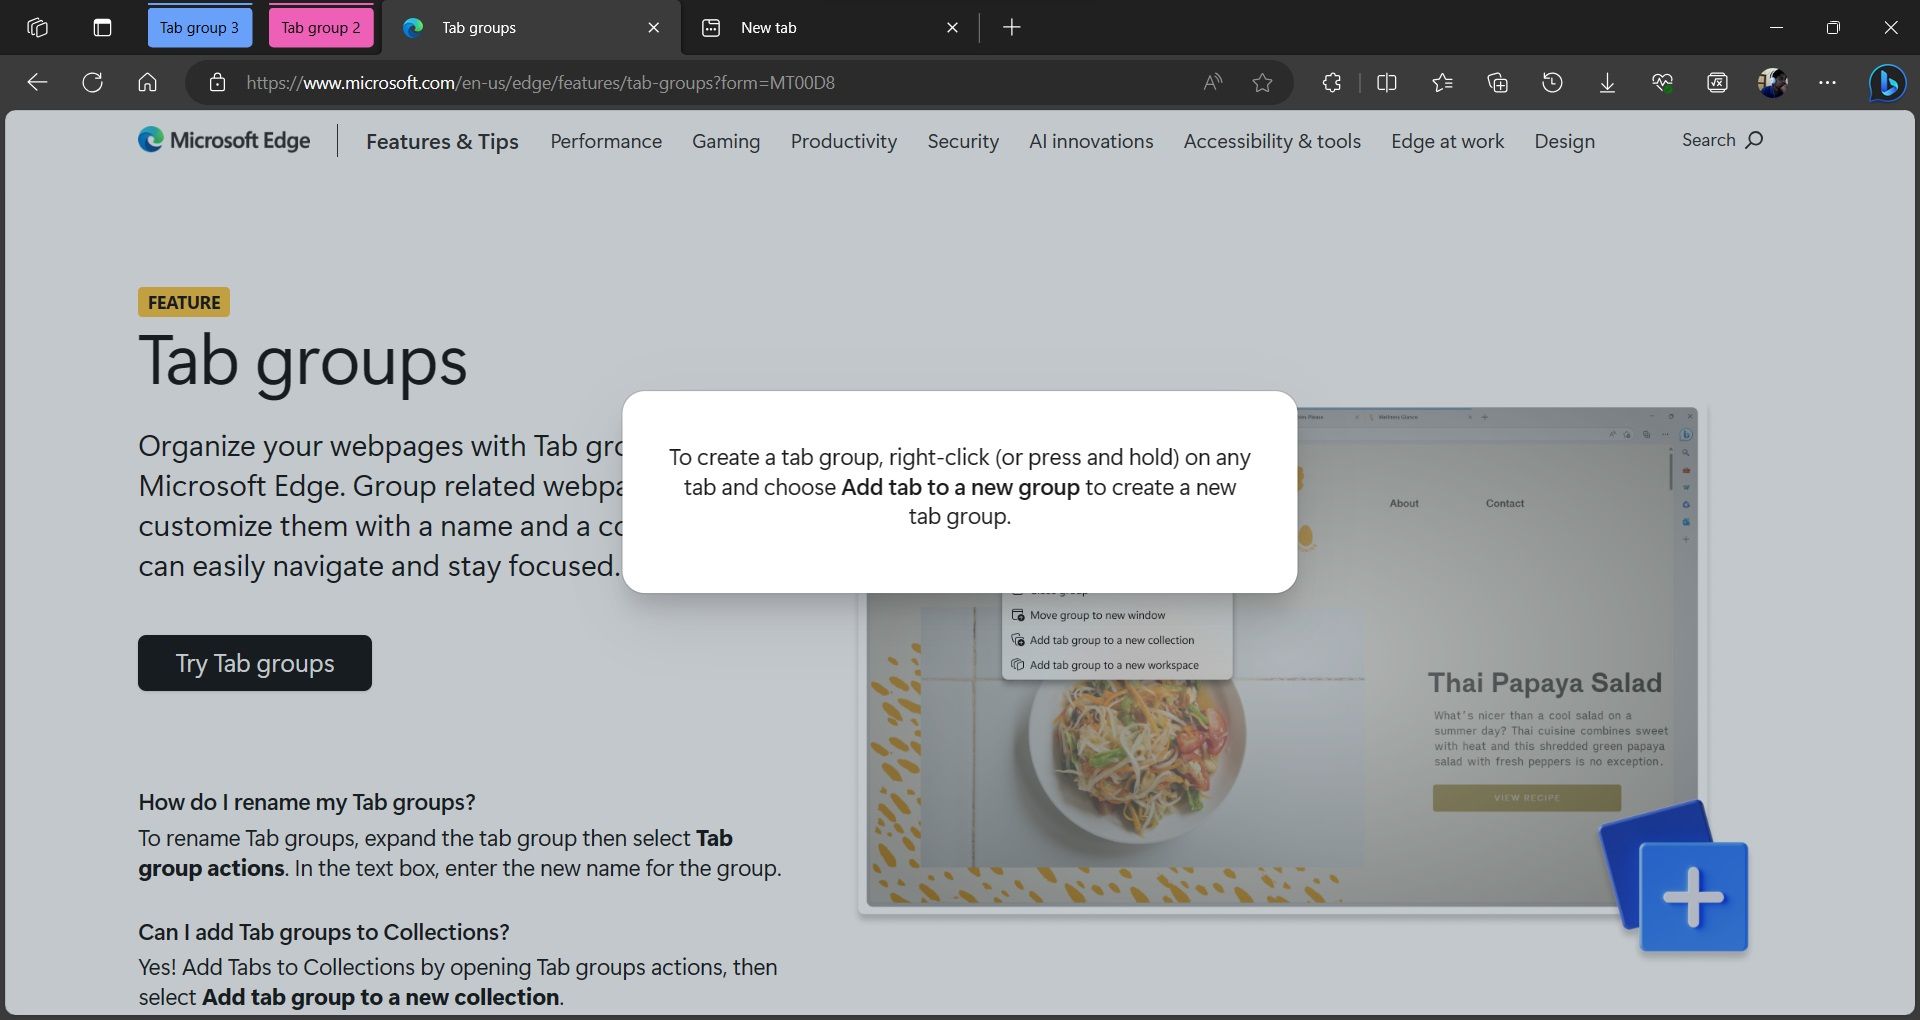Open the Downloads icon

click(x=1606, y=83)
